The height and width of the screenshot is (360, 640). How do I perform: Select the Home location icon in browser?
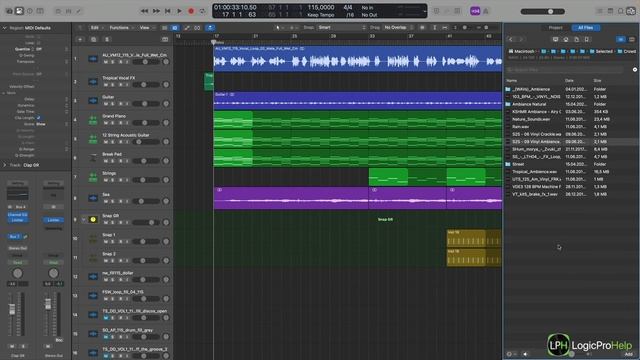pyautogui.click(x=566, y=40)
